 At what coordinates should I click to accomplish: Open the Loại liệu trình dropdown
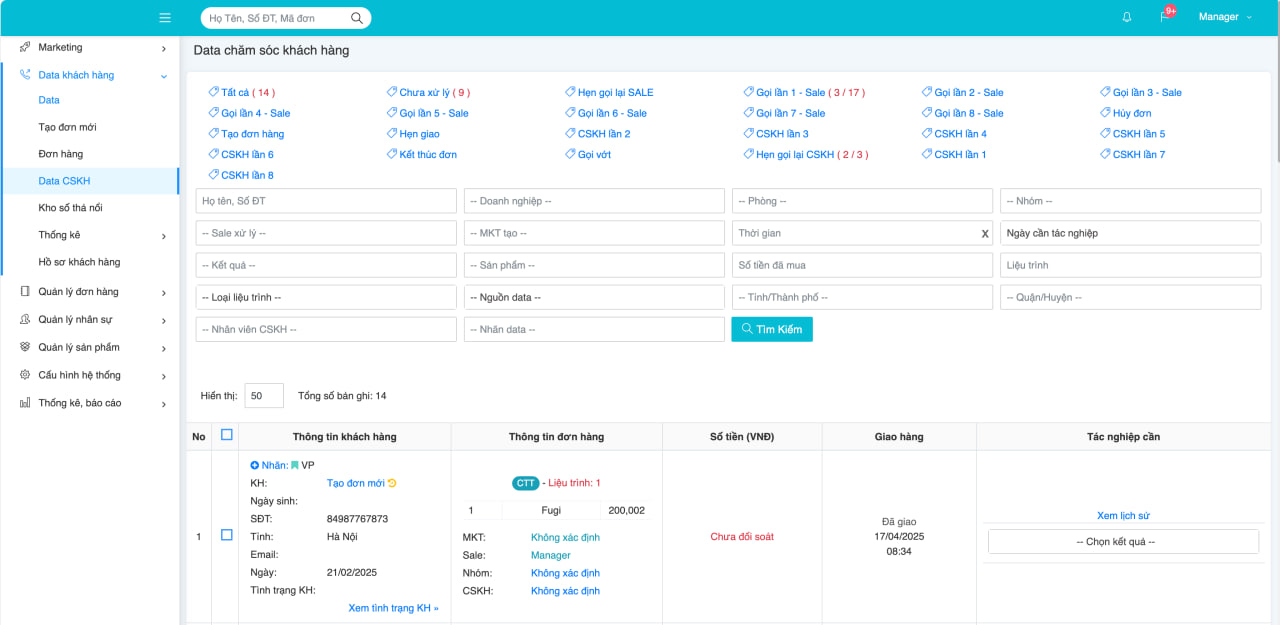click(326, 297)
